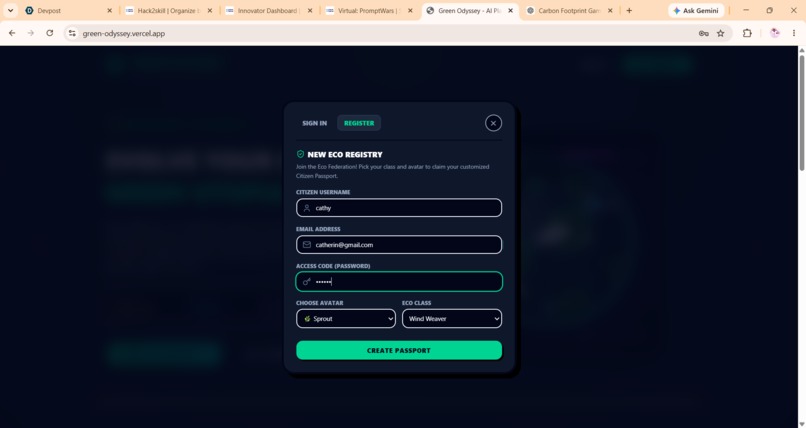Restore down the Chrome window
Screen dimensions: 806x428
(x=770, y=11)
